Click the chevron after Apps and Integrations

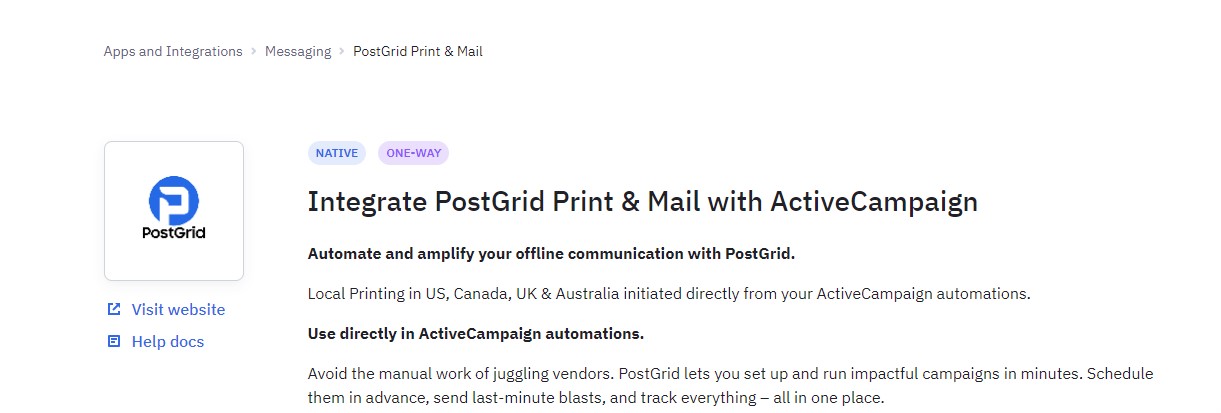pyautogui.click(x=254, y=51)
